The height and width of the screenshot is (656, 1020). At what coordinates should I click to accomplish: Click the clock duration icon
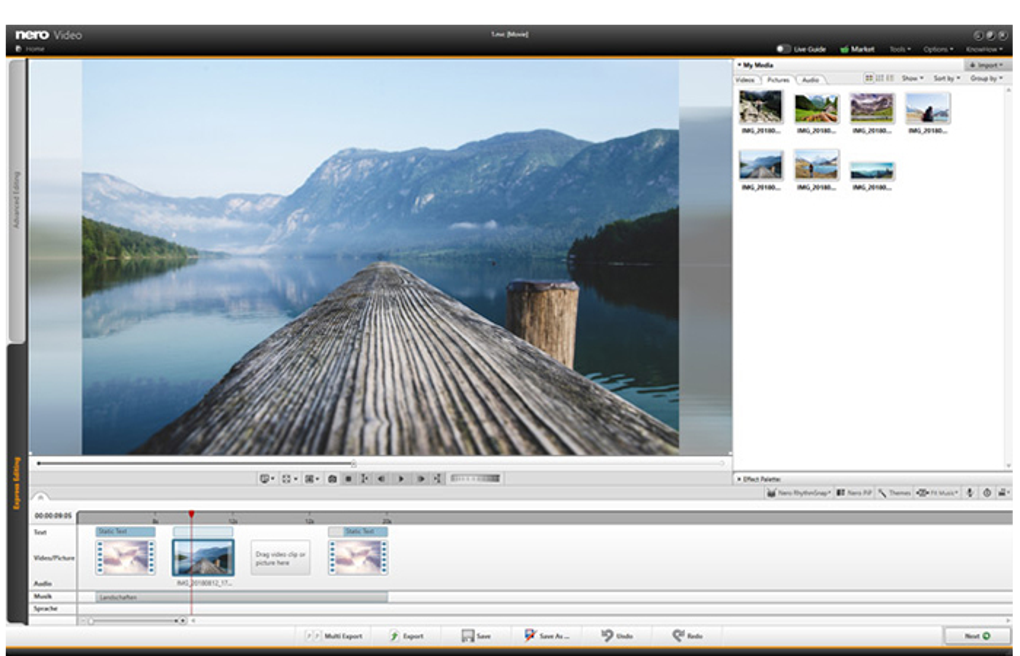coord(987,493)
